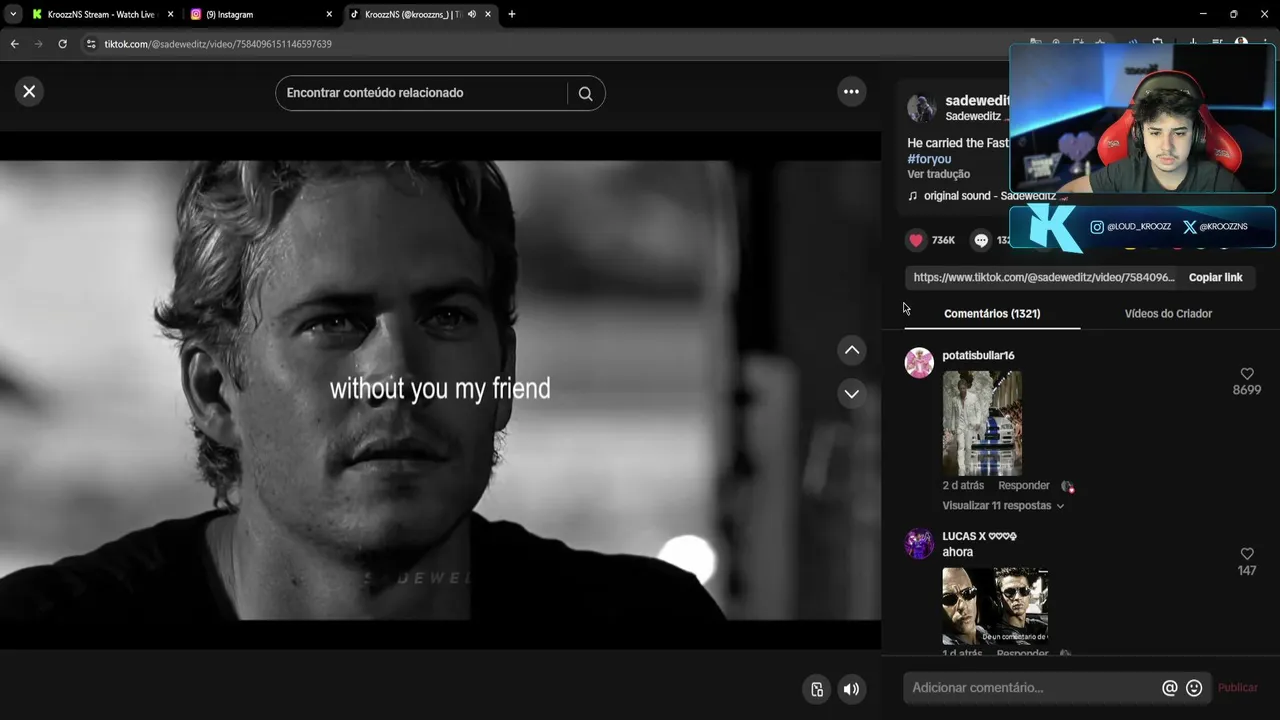
Task: Open the emoji picker smiley icon
Action: [1194, 688]
